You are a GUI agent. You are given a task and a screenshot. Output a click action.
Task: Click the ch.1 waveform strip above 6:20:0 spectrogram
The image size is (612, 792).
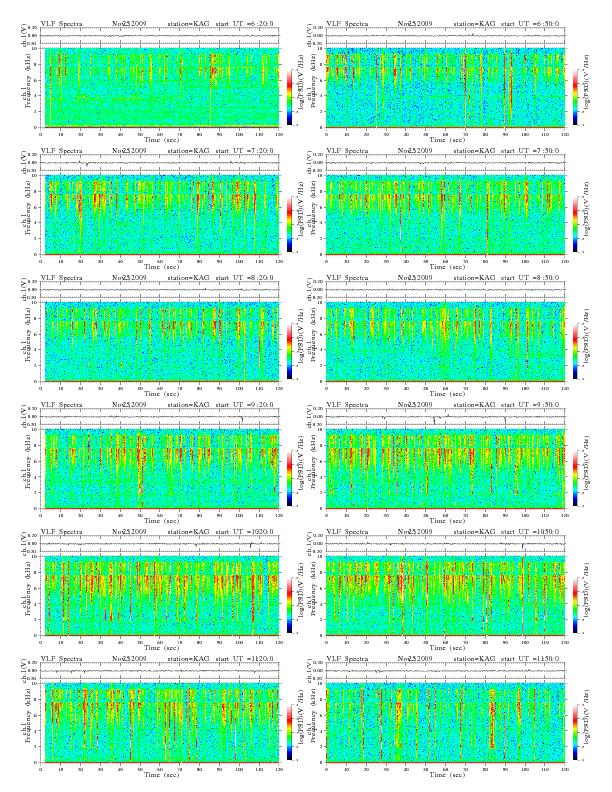pos(160,36)
